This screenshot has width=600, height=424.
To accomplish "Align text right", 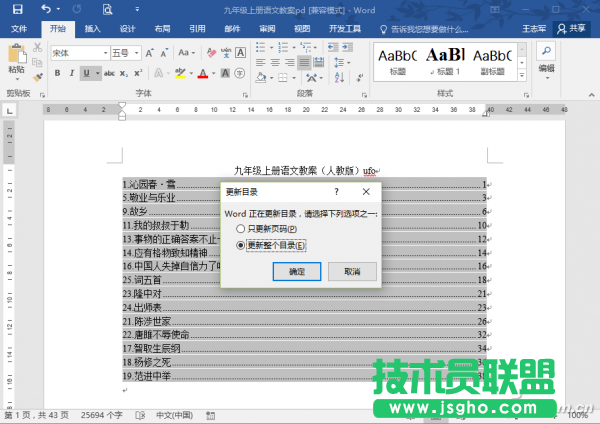I will [x=290, y=62].
